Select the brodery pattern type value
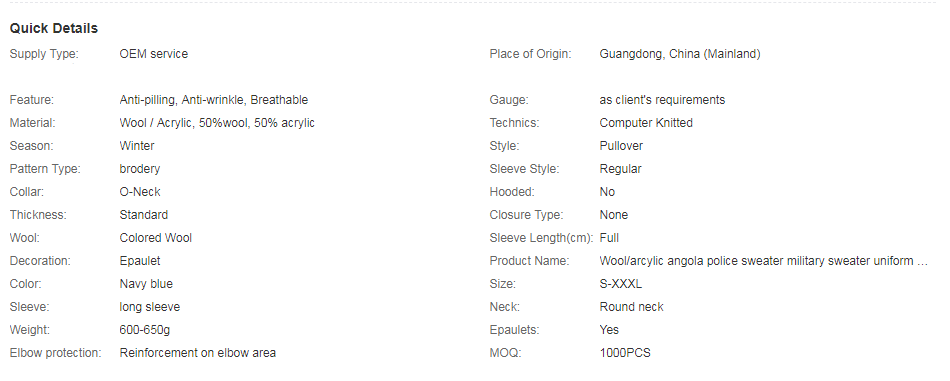 (x=139, y=169)
